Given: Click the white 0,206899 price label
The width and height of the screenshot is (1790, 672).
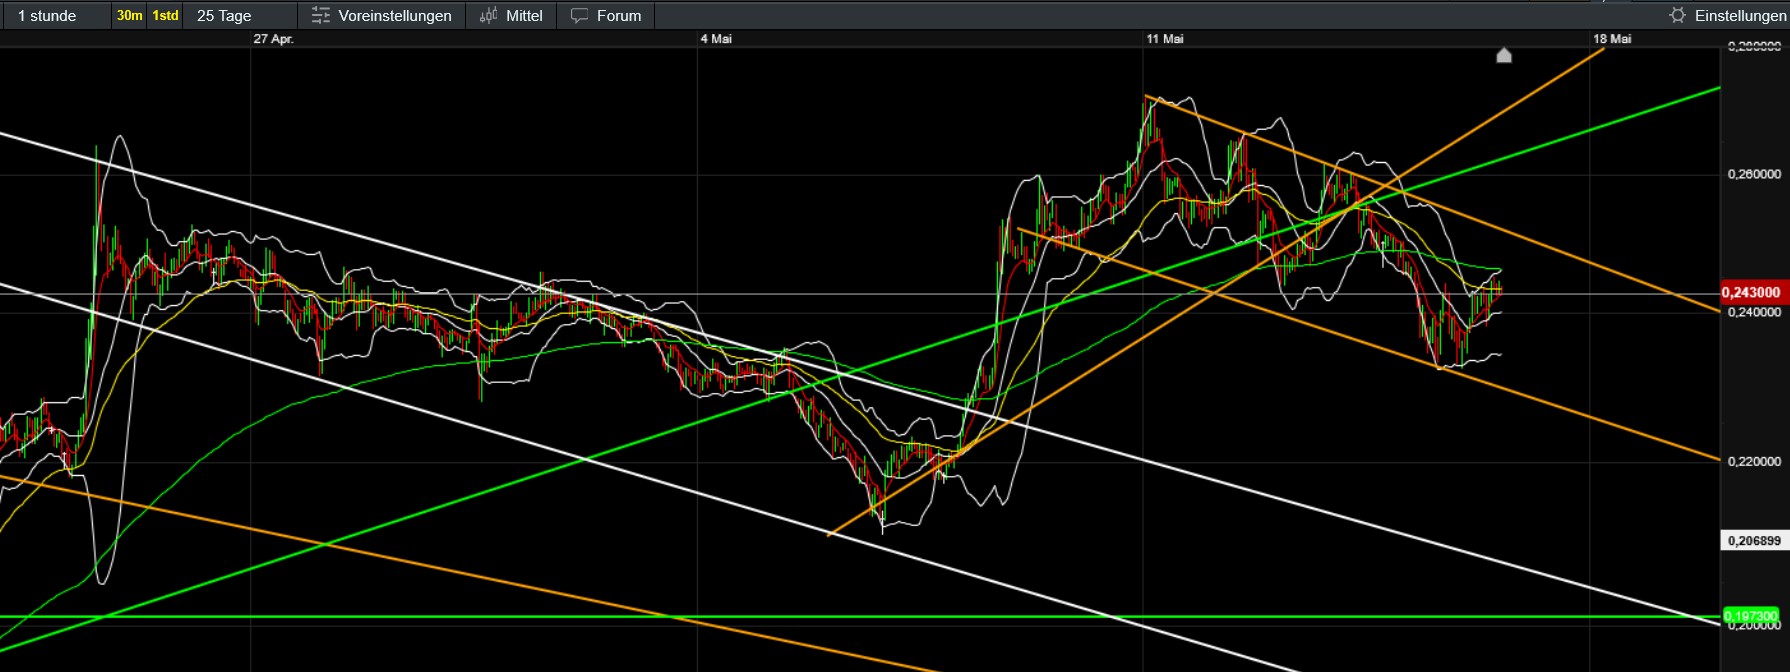Looking at the screenshot, I should point(1754,540).
